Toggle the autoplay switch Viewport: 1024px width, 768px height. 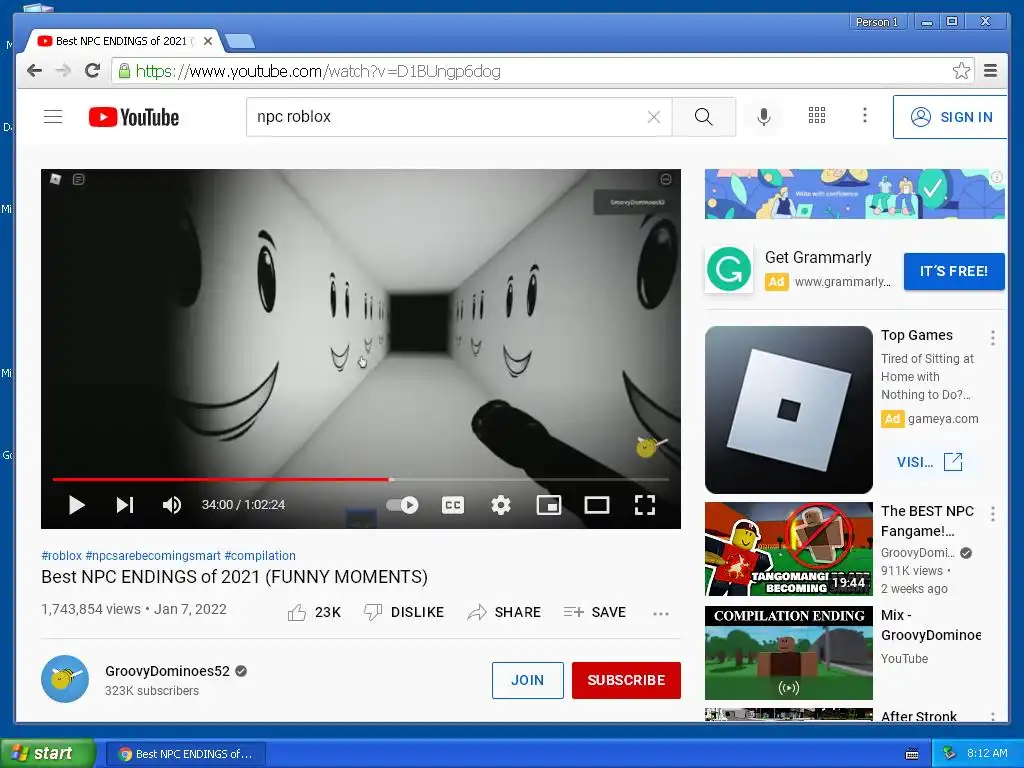point(402,505)
